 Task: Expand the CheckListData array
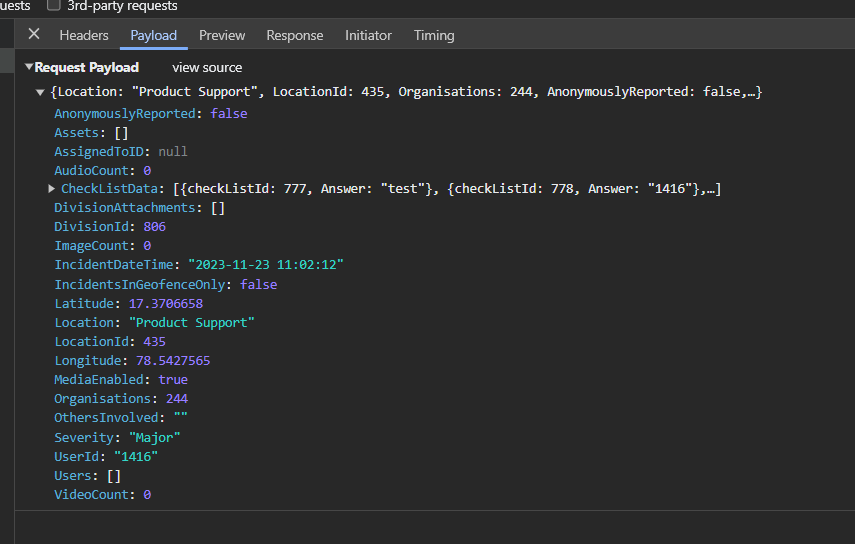[x=52, y=189]
